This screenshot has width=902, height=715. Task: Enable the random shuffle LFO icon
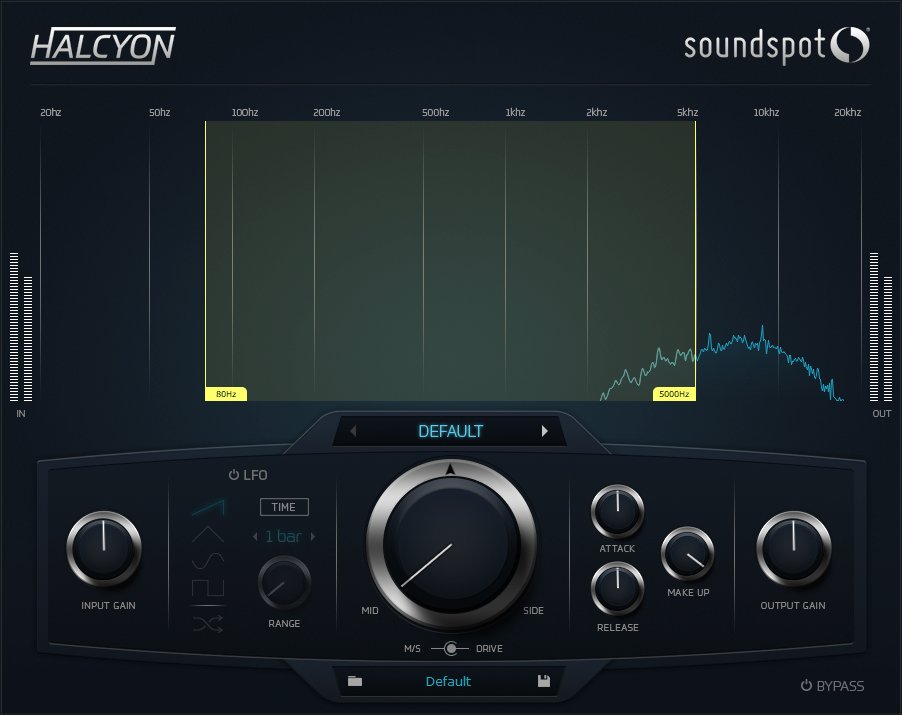pyautogui.click(x=208, y=624)
